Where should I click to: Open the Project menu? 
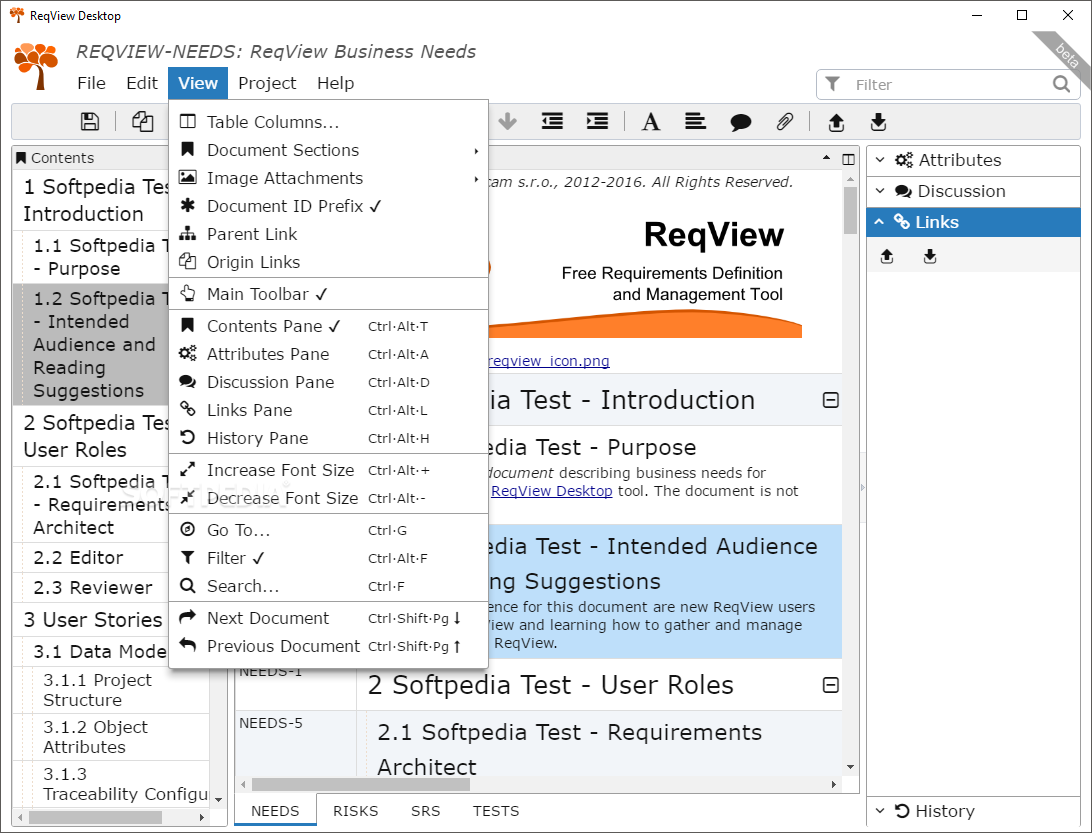pos(267,83)
